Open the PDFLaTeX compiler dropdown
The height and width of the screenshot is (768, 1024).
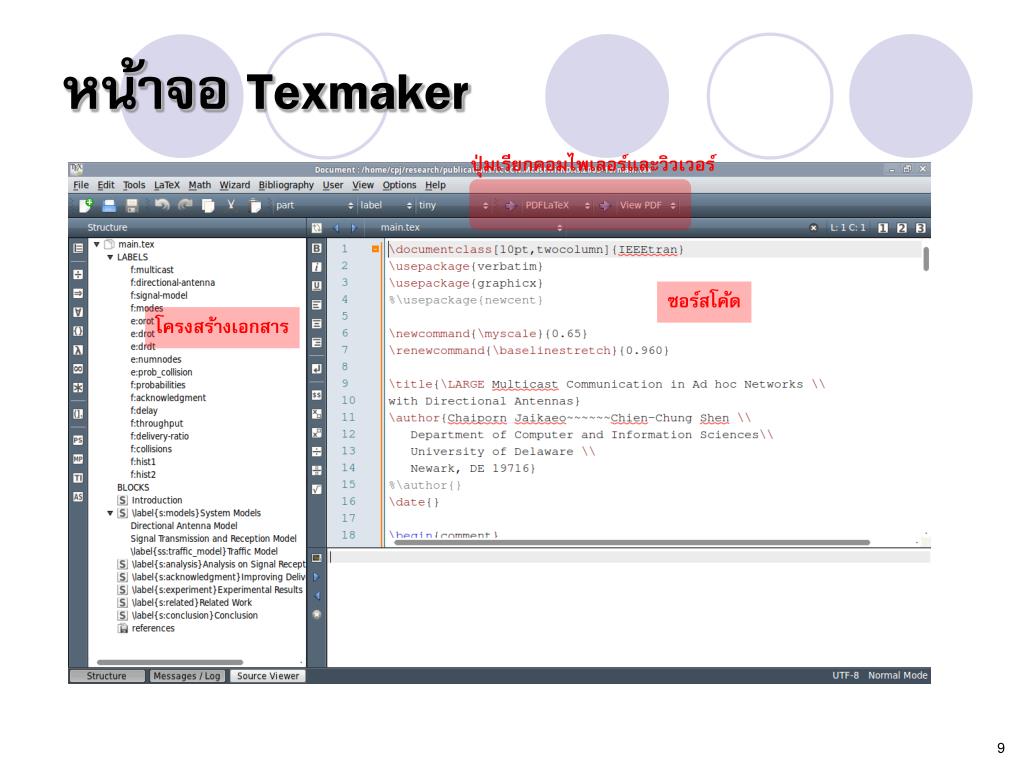point(557,206)
